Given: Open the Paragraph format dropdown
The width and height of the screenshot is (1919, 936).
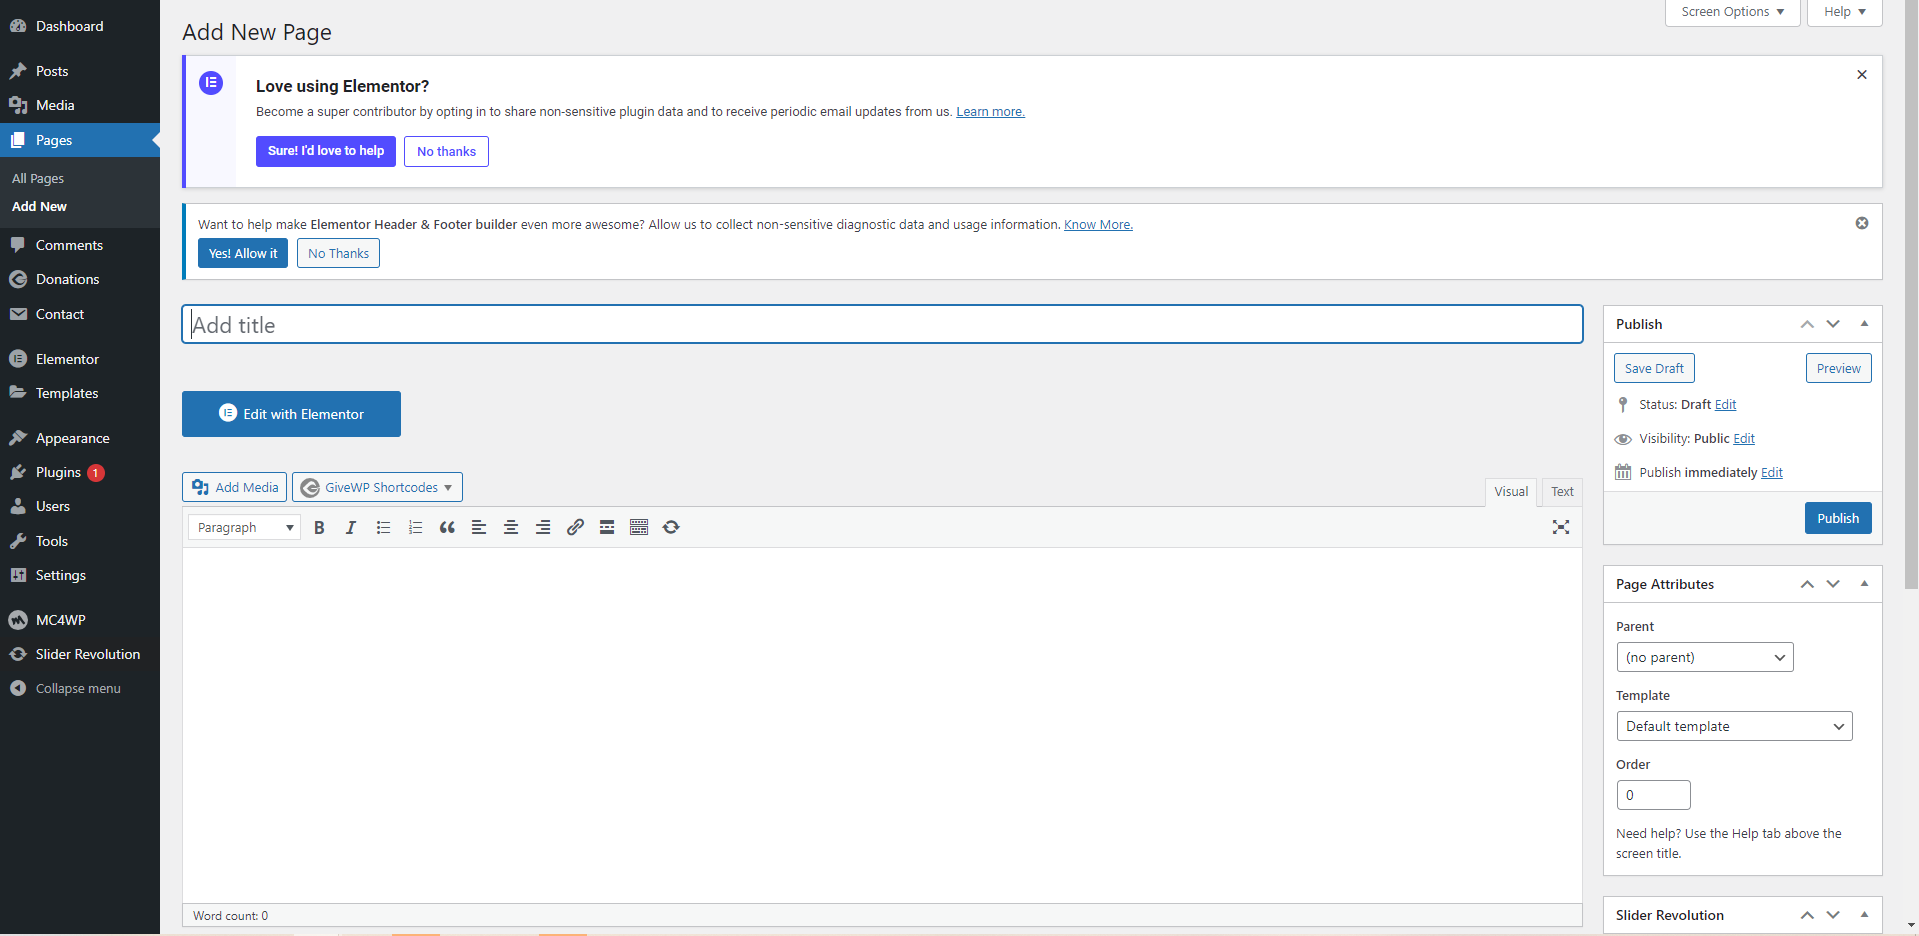Looking at the screenshot, I should [x=244, y=528].
